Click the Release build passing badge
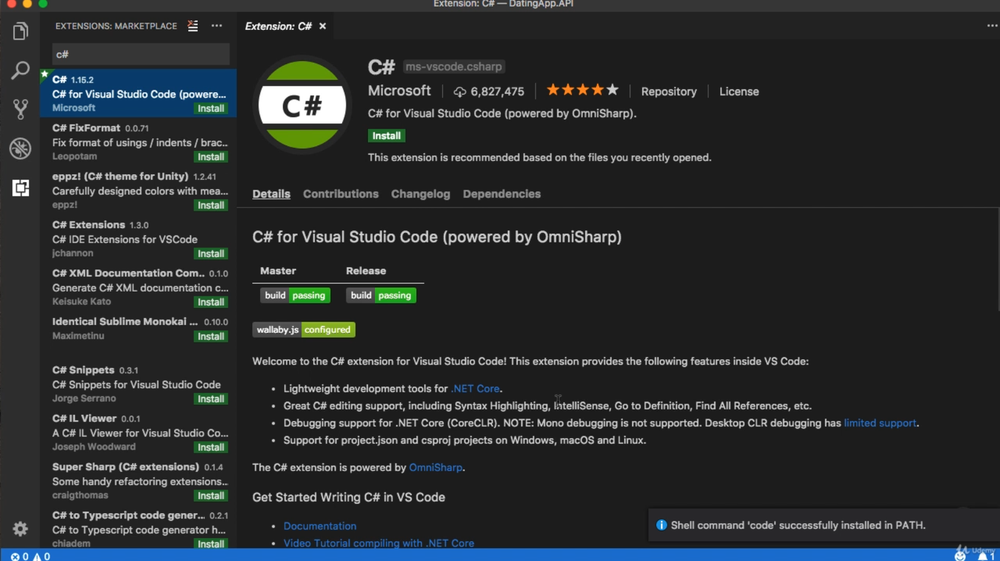Viewport: 1000px width, 561px height. click(381, 295)
